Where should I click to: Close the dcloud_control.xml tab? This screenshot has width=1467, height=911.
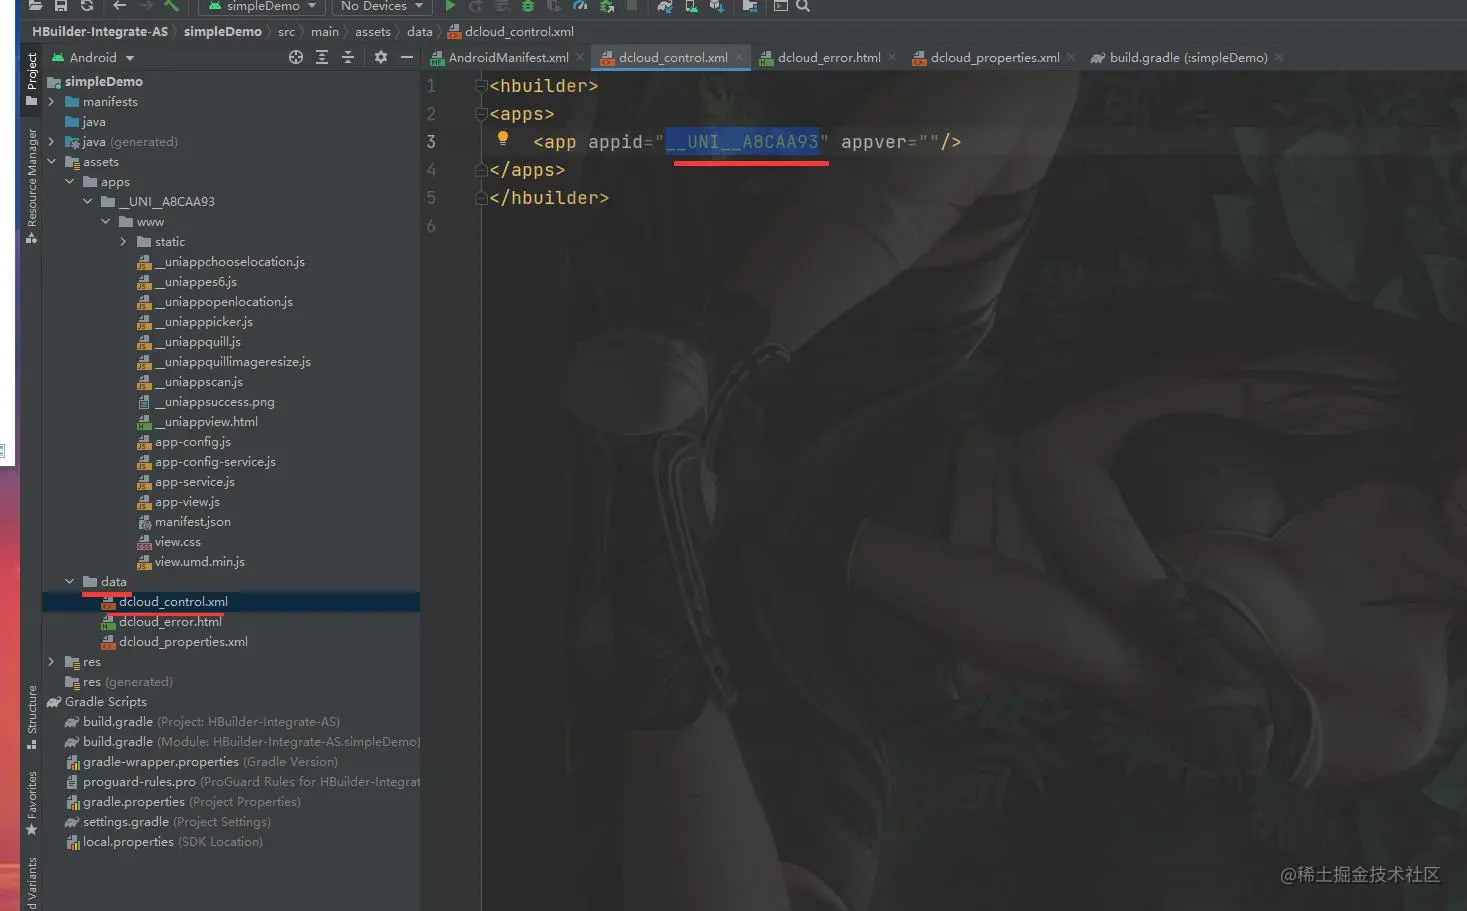tap(739, 57)
